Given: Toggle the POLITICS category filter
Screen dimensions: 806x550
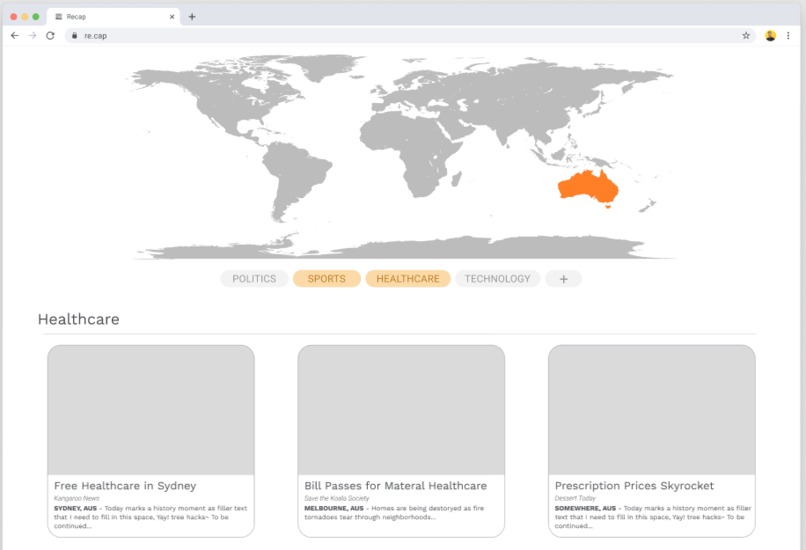Looking at the screenshot, I should coord(254,279).
